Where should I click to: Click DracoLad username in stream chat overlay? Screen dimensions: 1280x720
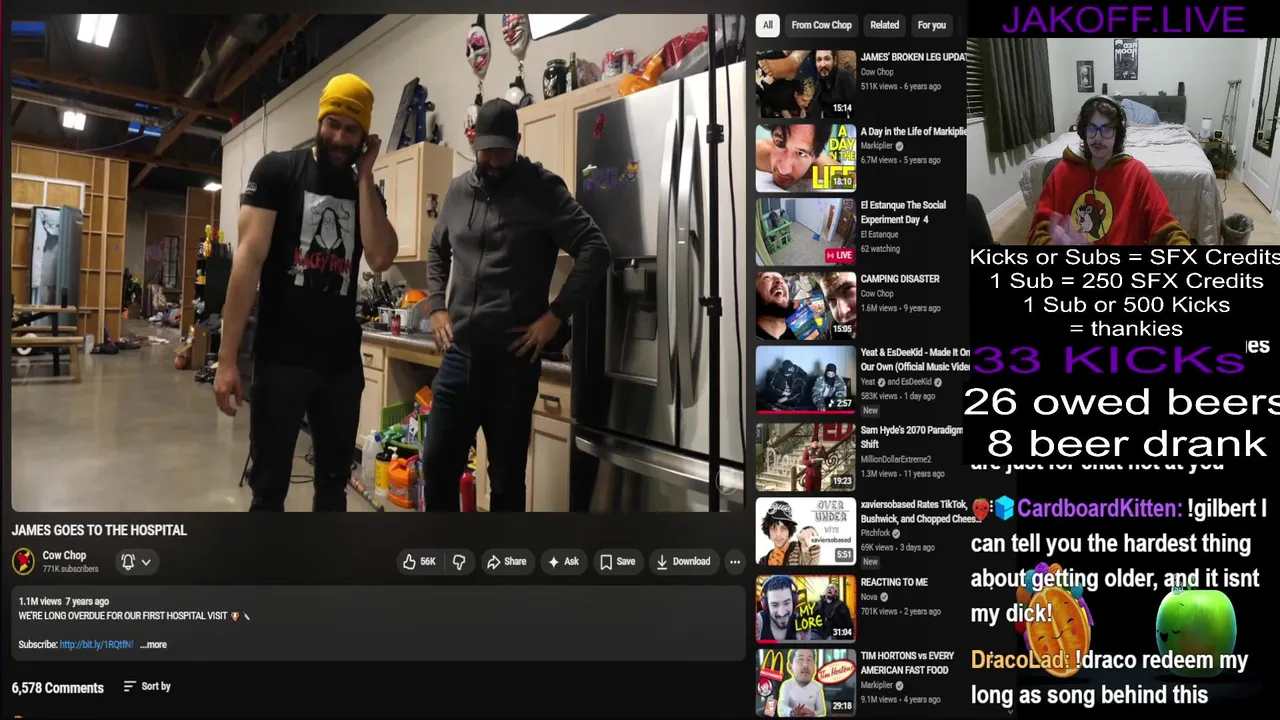pos(1020,660)
